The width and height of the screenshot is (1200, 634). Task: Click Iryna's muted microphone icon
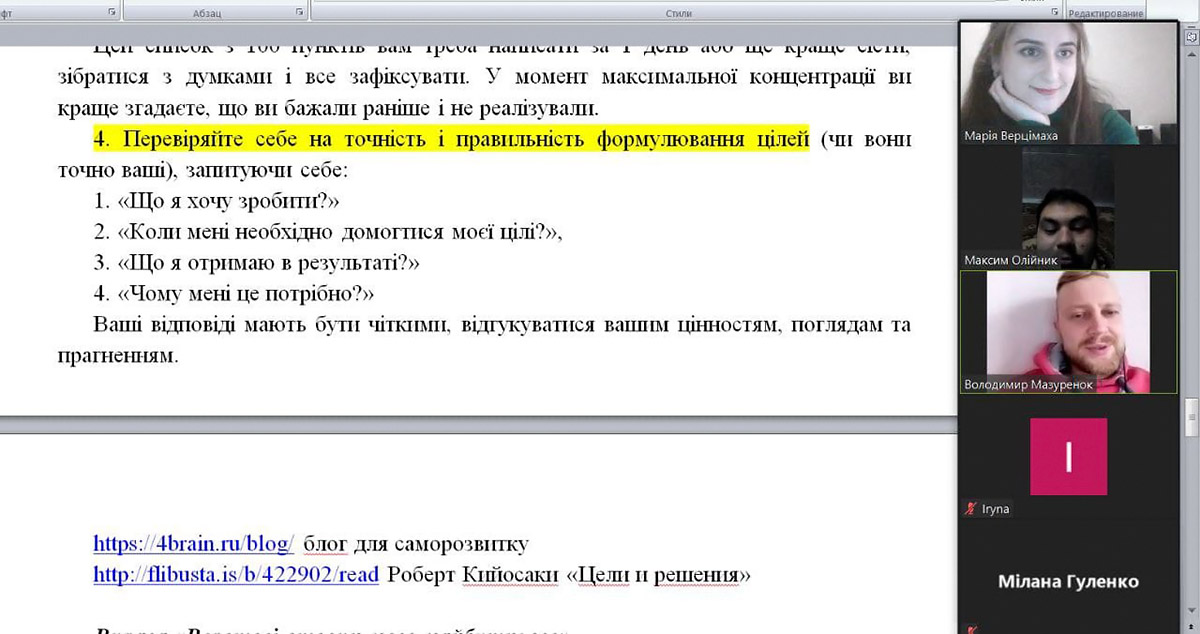click(969, 509)
